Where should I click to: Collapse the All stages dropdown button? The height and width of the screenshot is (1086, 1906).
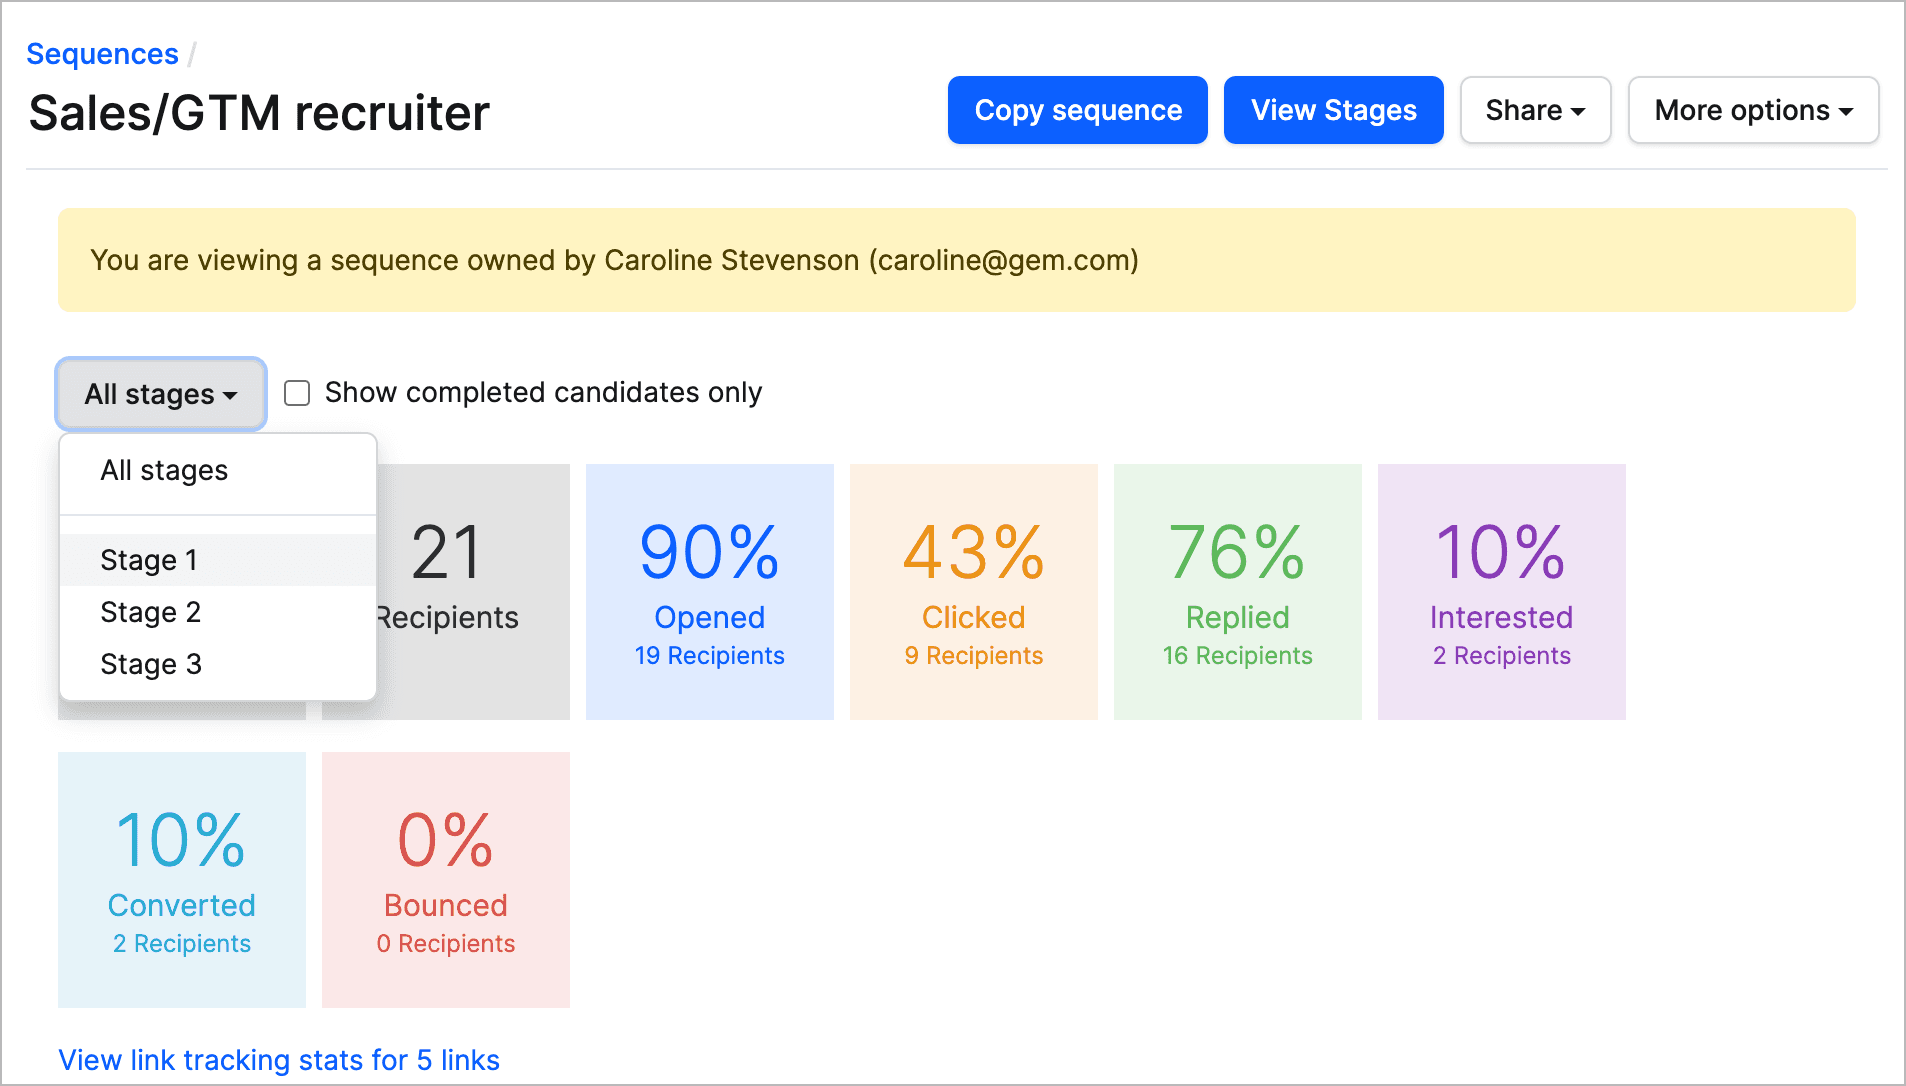point(161,394)
